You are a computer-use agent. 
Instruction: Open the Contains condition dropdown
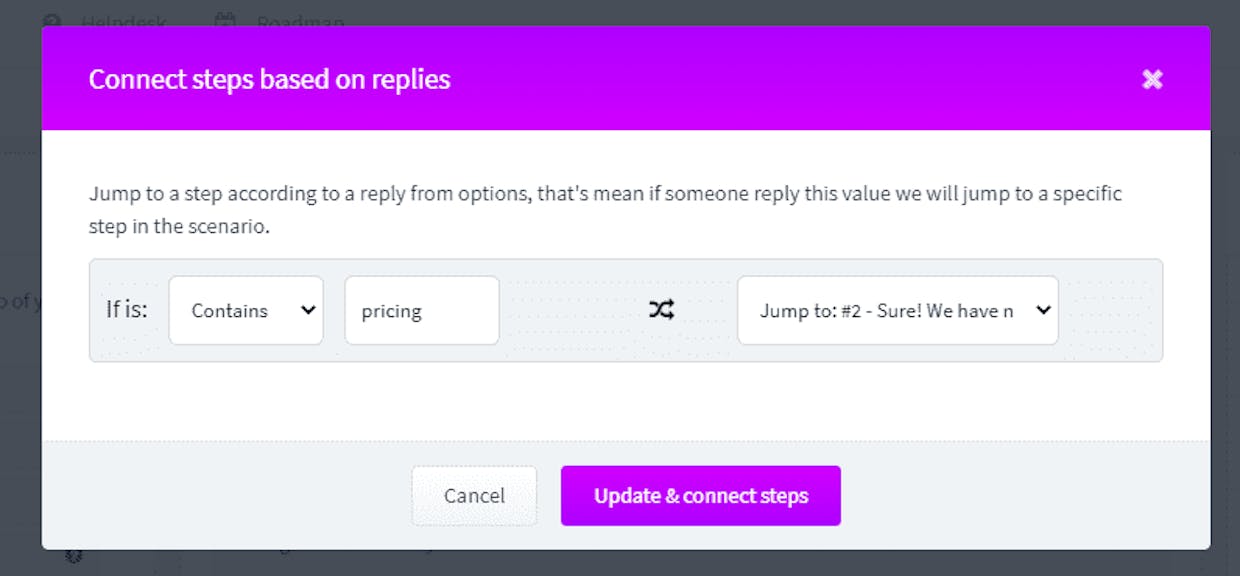246,310
